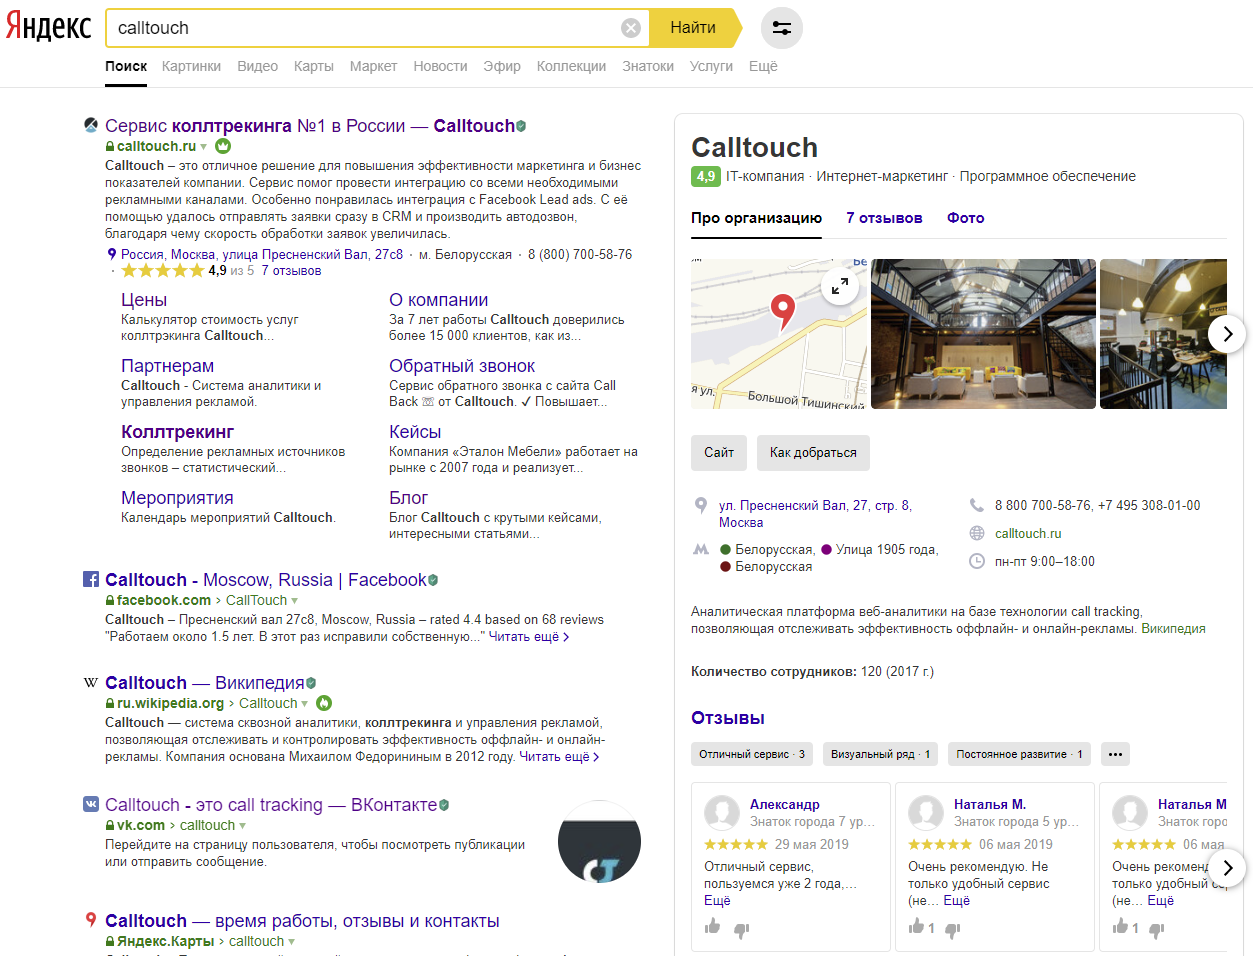This screenshot has height=956, width=1253.
Task: Filter reviews by Отличный сервис tag
Action: click(752, 754)
